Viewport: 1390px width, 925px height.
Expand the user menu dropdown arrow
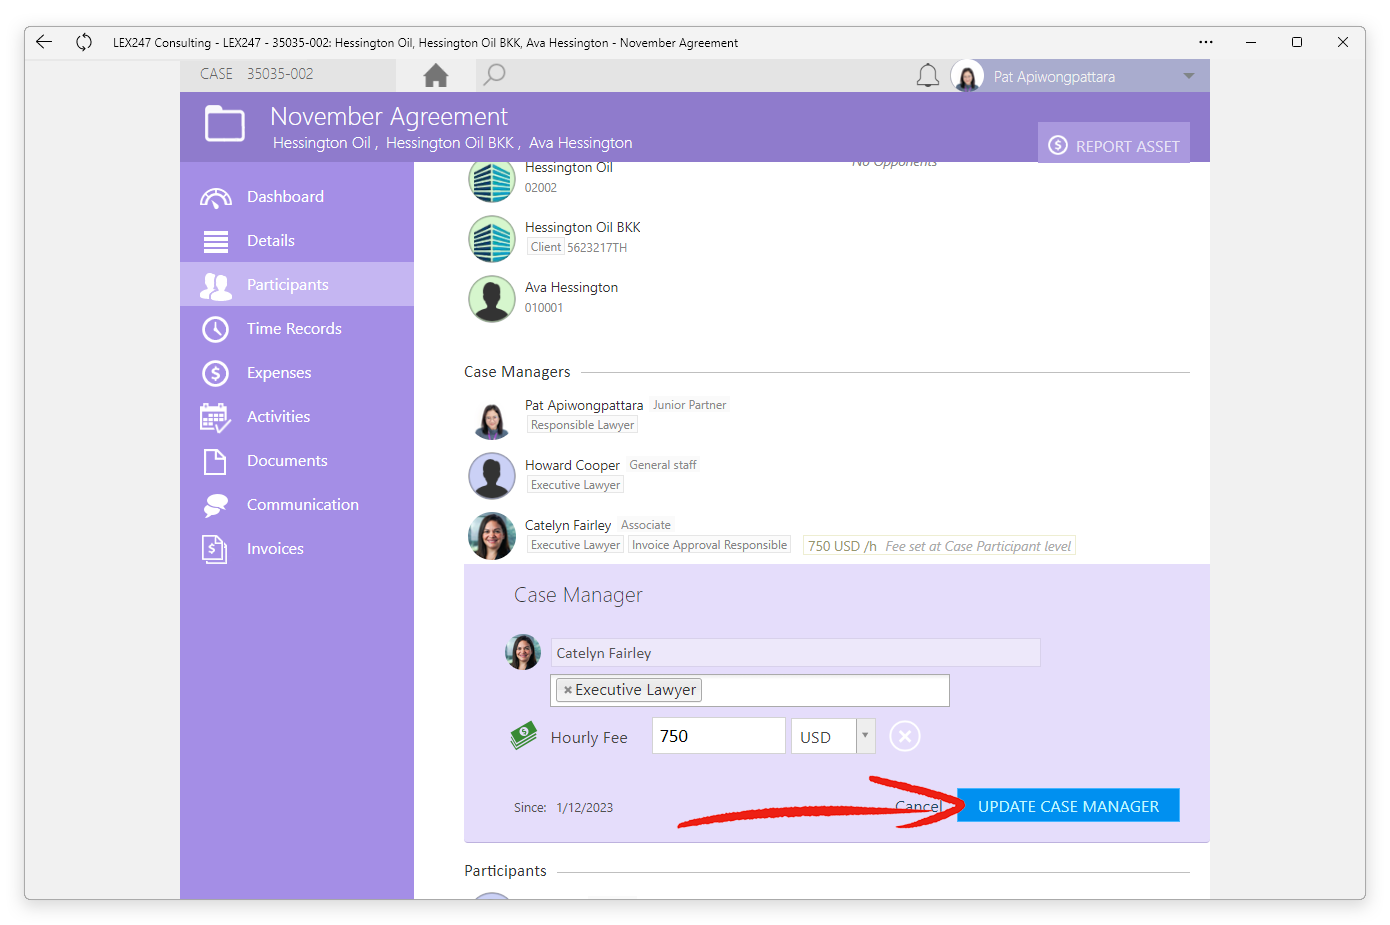point(1189,76)
